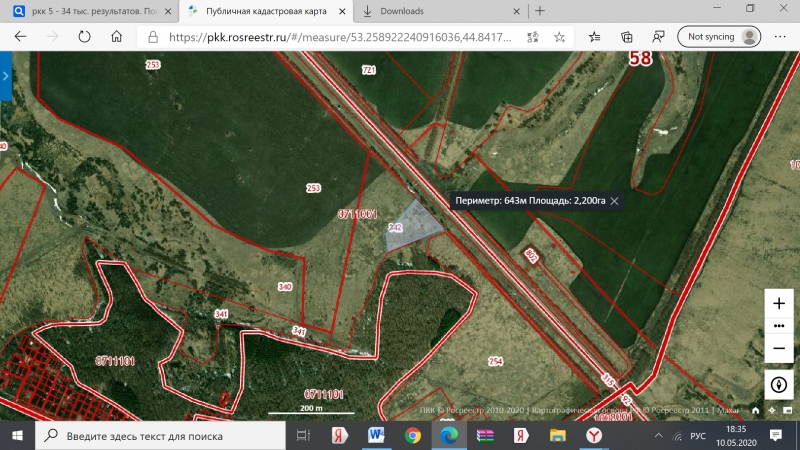Open the Windows Start menu
The width and height of the screenshot is (800, 450).
17,436
